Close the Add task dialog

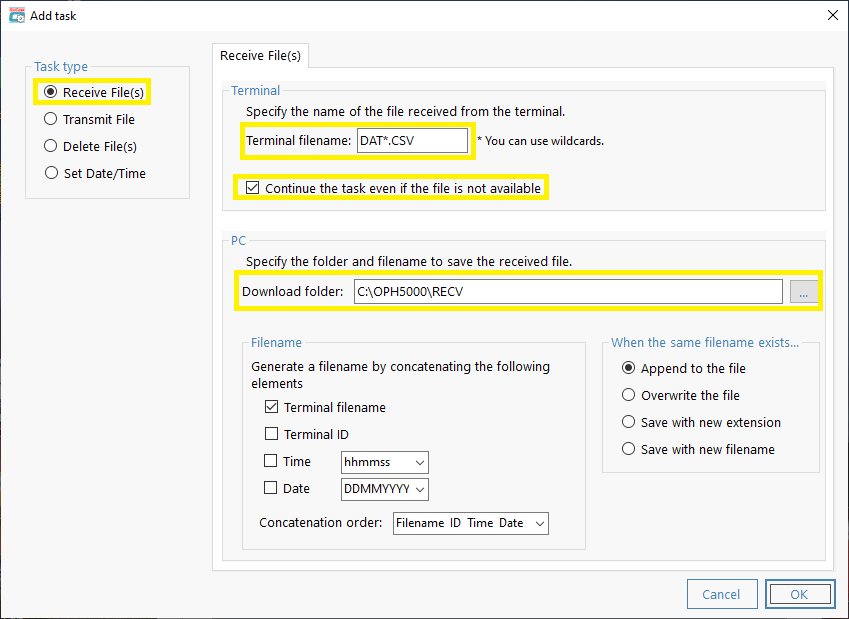click(833, 15)
